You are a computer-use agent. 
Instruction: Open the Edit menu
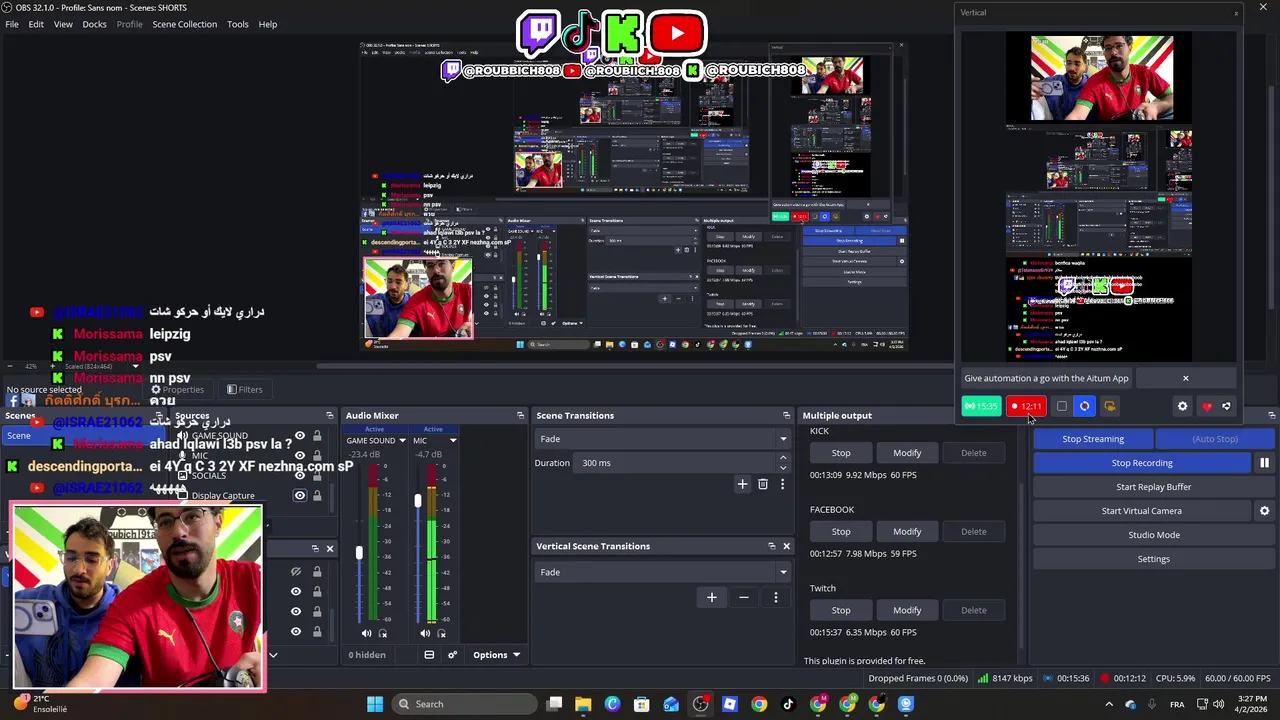coord(36,24)
